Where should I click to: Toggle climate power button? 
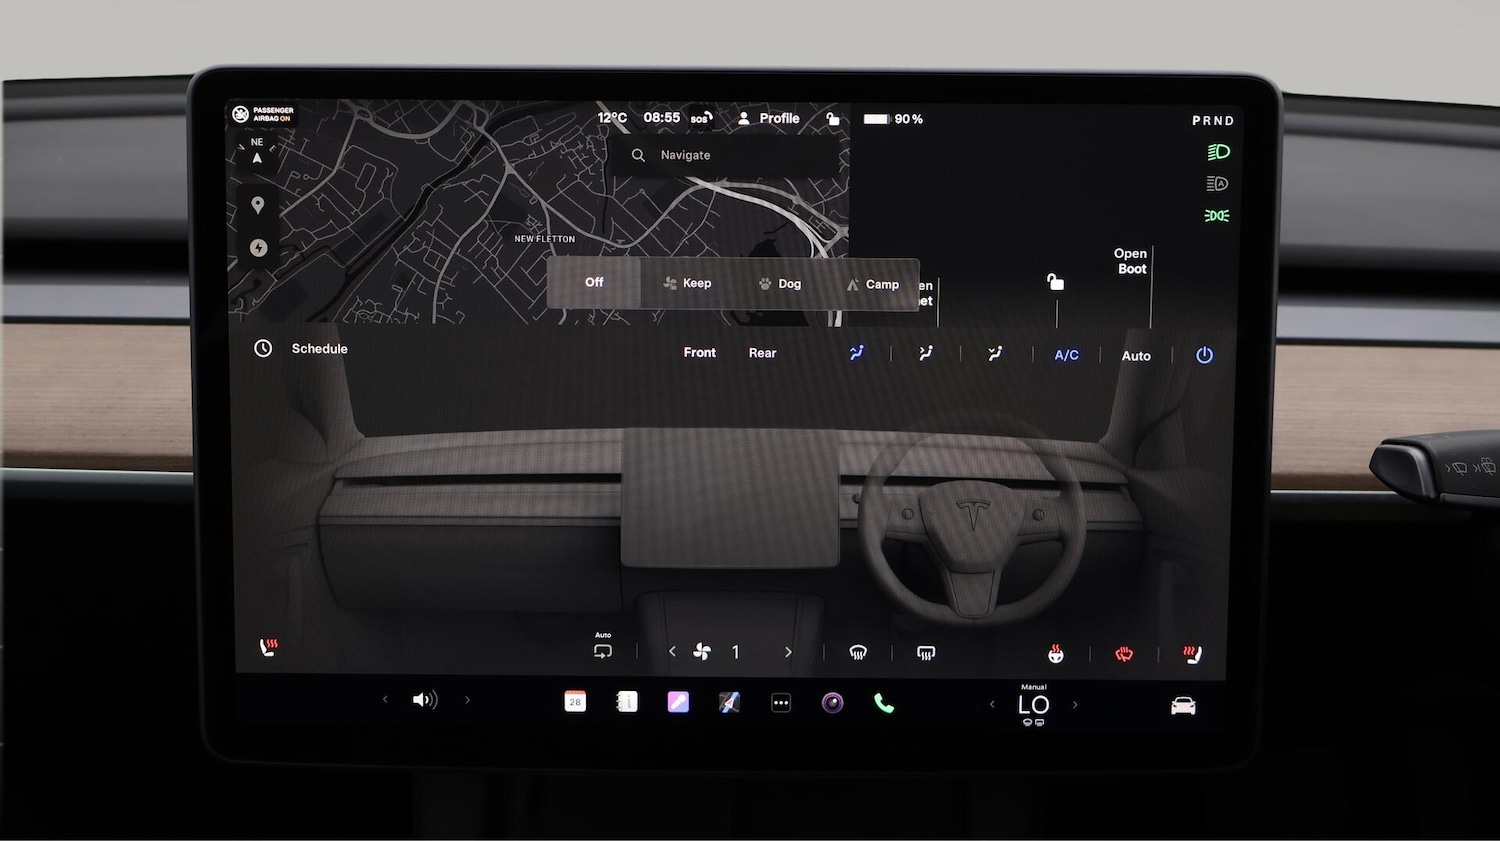[1204, 355]
